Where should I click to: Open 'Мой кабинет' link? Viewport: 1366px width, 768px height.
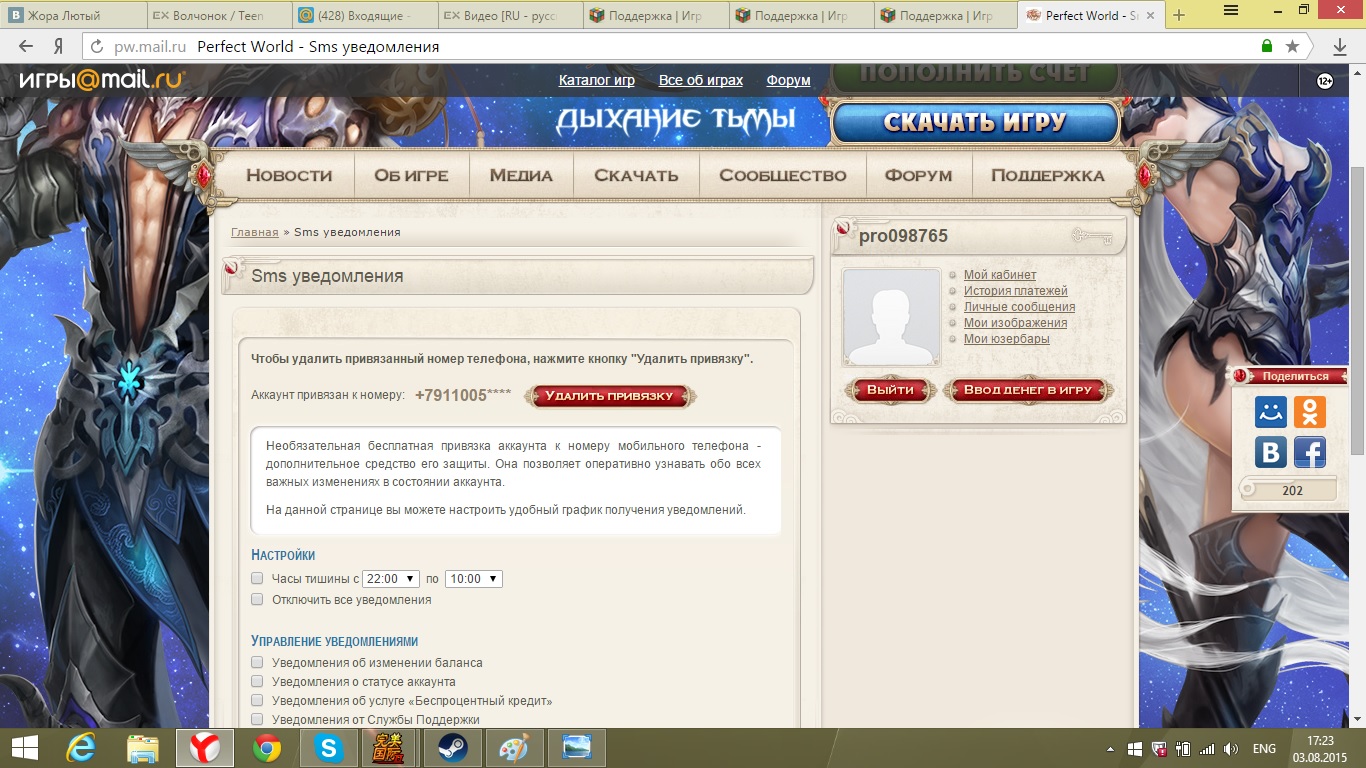pos(1000,275)
